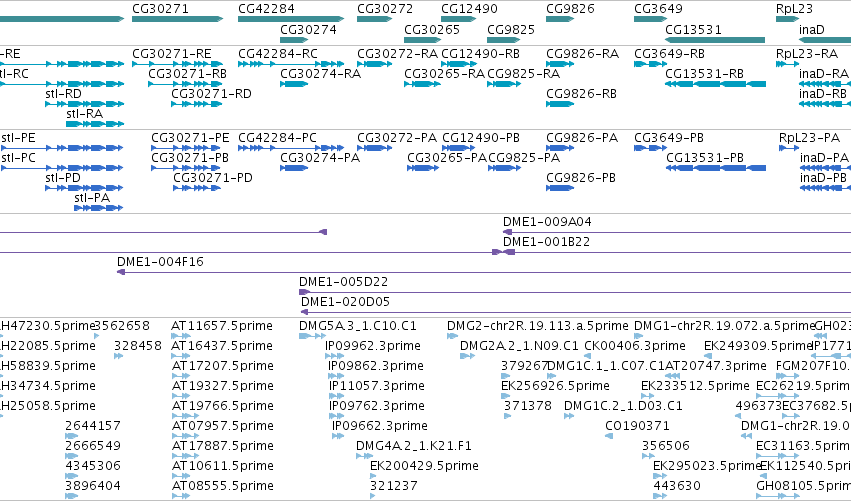851x501 pixels.
Task: Click protein CG12490-PB
Action: pos(459,148)
